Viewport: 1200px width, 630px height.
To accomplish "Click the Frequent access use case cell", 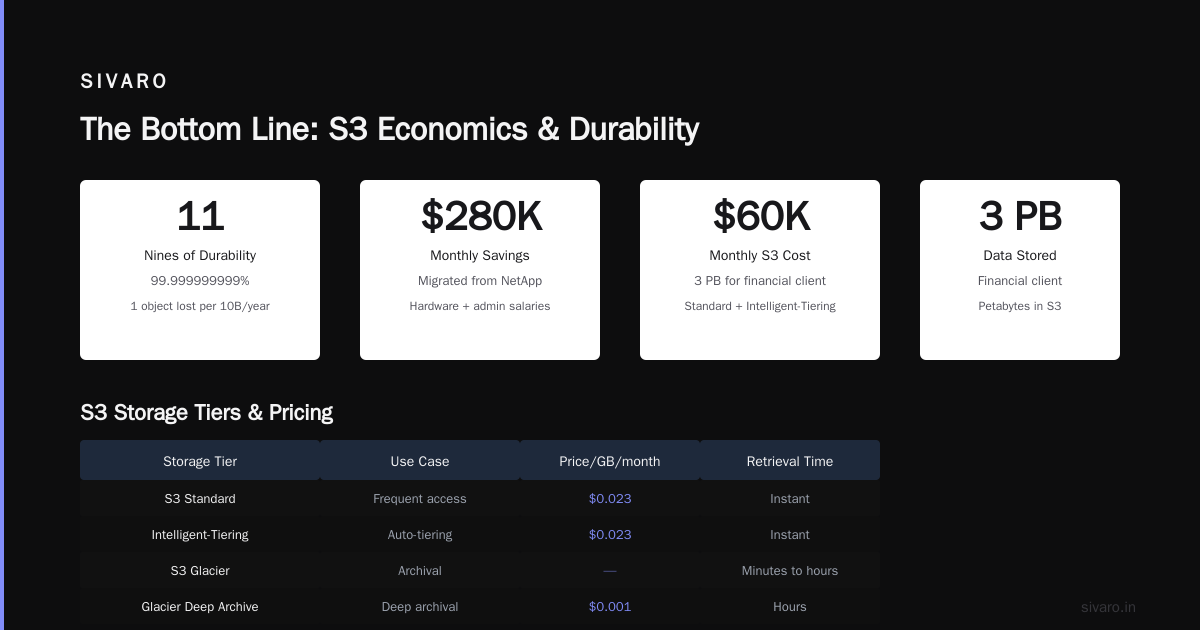I will pyautogui.click(x=420, y=498).
